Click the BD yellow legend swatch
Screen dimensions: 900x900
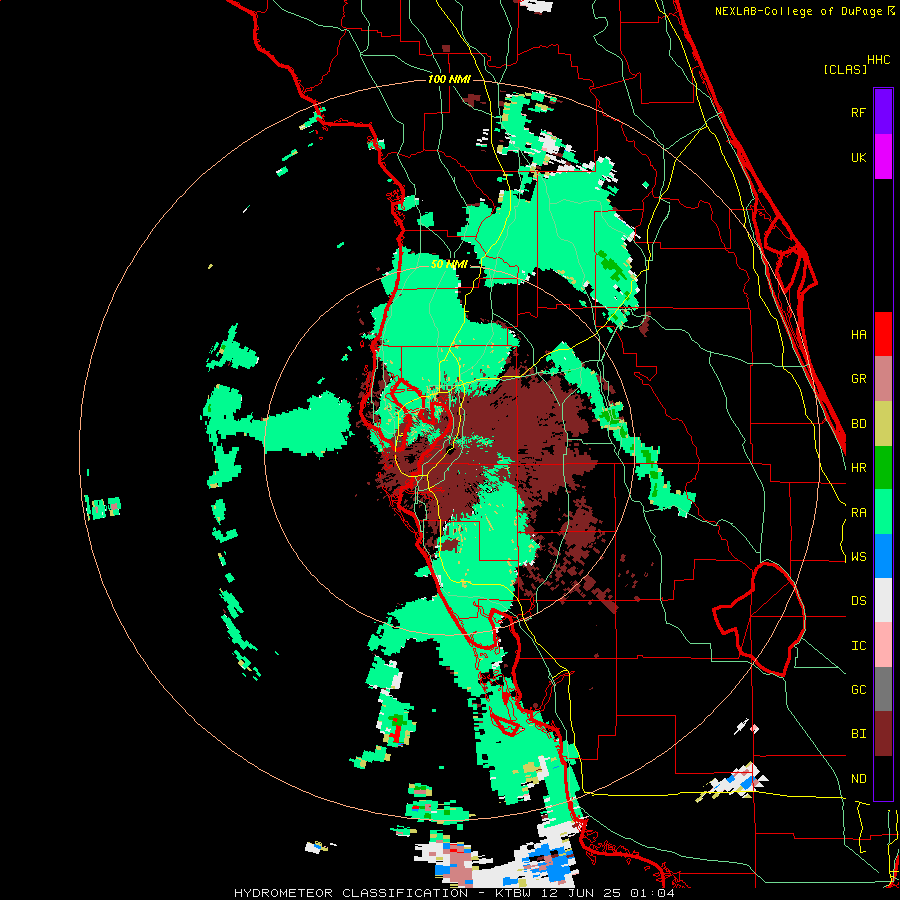(883, 424)
